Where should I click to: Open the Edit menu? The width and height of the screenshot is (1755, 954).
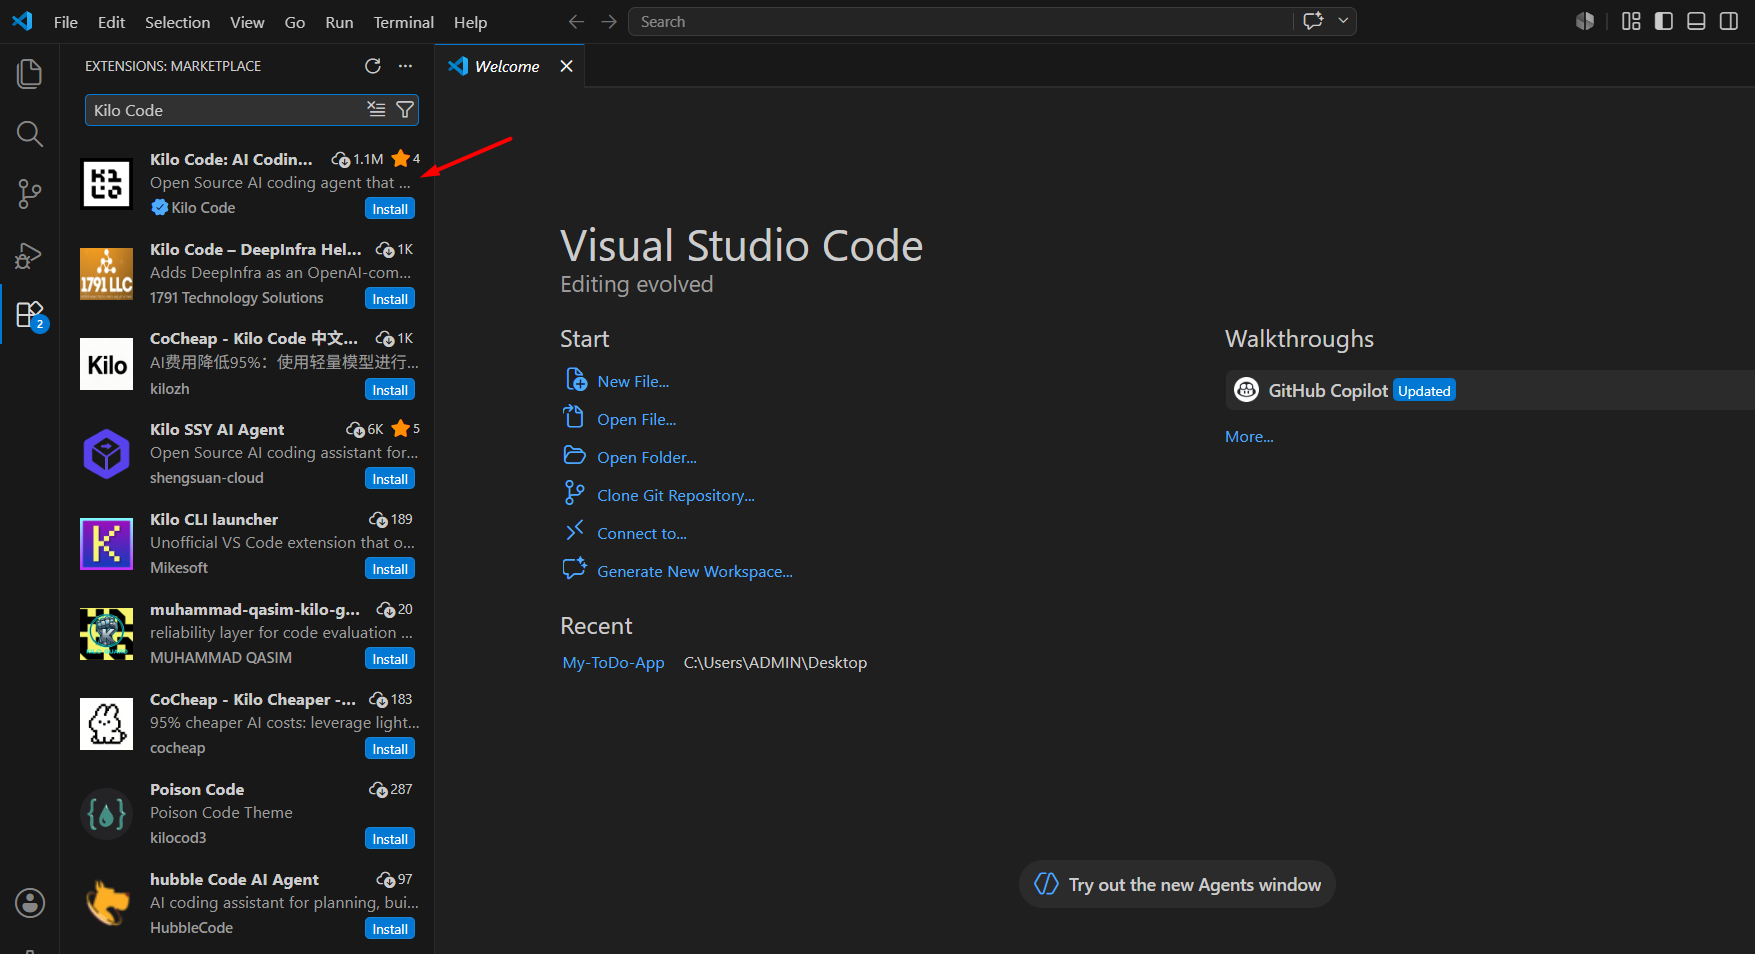(x=112, y=22)
